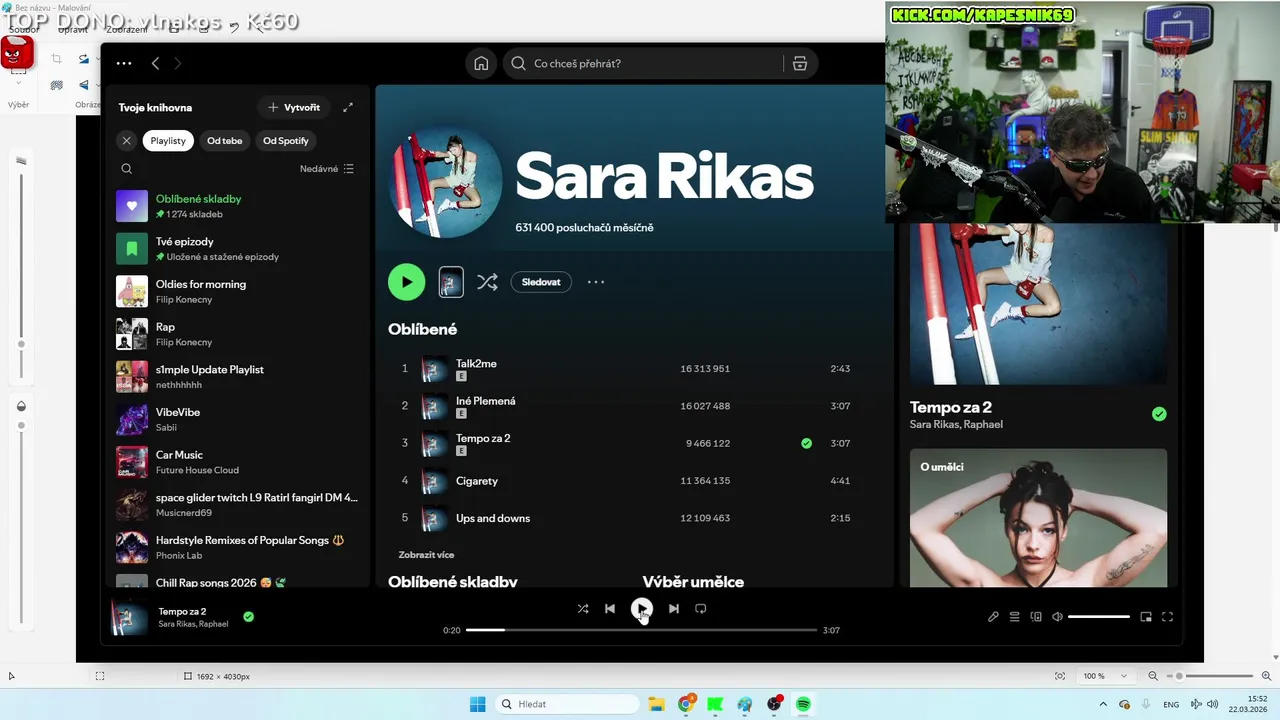The image size is (1280, 720).
Task: Enable shuffle next to Sledovat button
Action: click(x=487, y=282)
